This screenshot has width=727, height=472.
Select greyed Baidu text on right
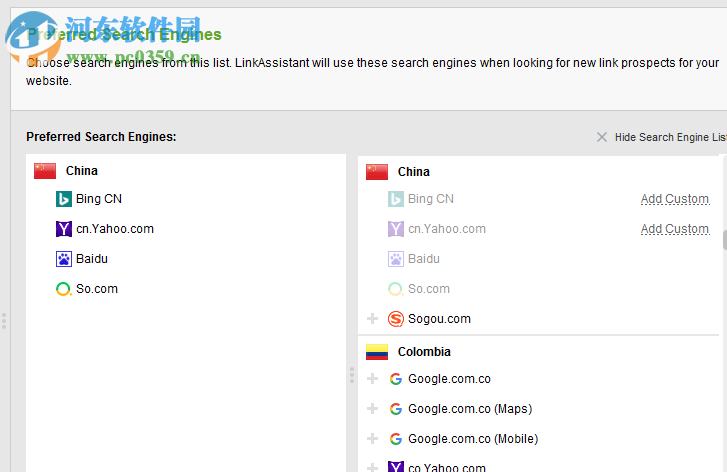(x=424, y=259)
